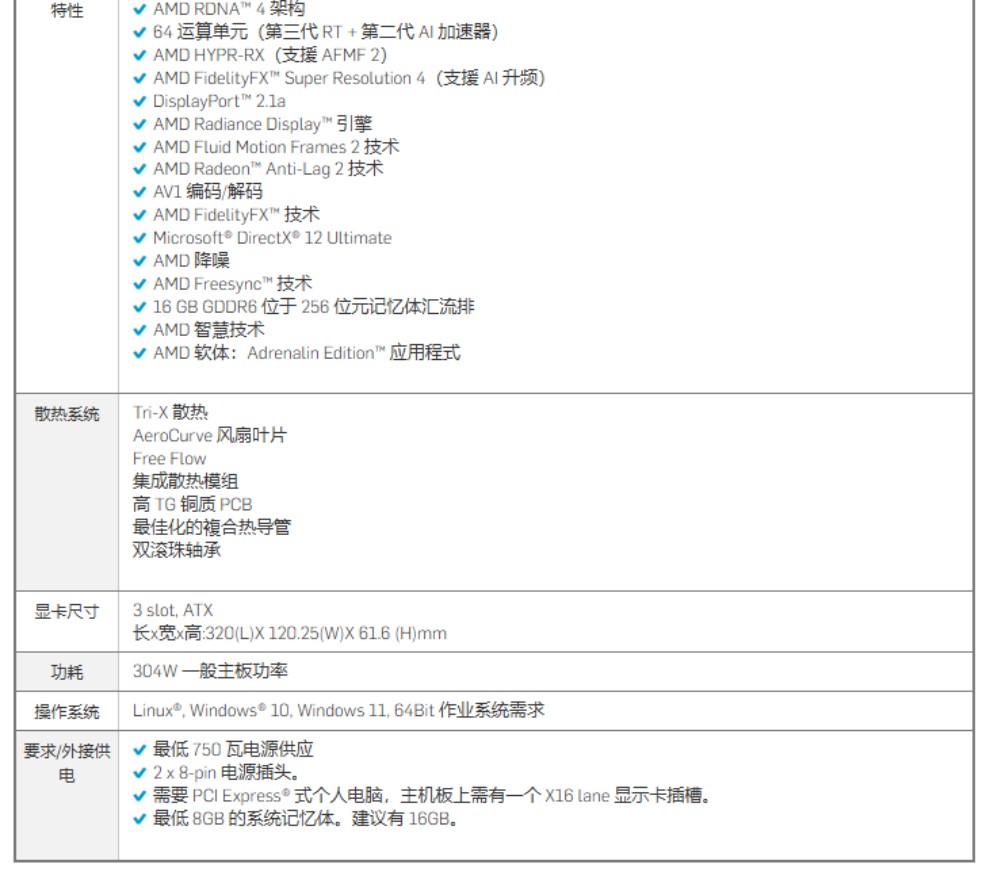This screenshot has height=872, width=990.
Task: Click the 要求/外接供电 row header
Action: tap(67, 762)
